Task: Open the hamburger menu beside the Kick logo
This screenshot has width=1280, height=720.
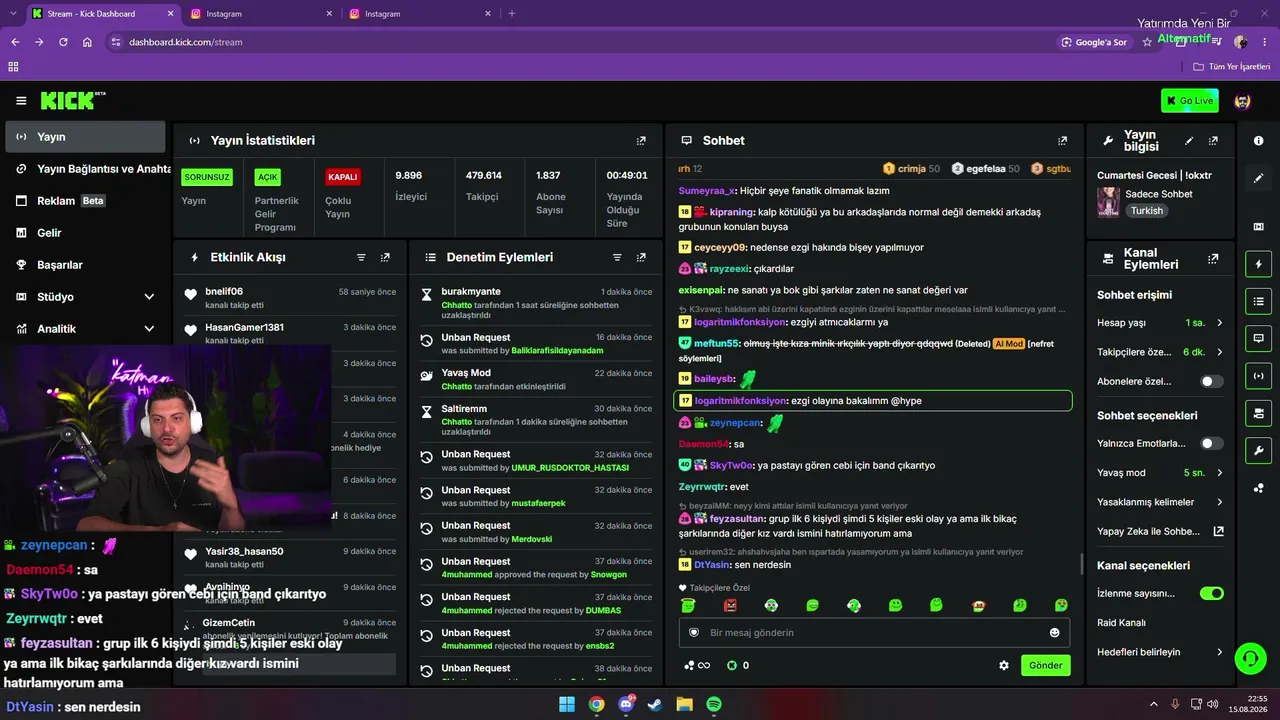Action: pyautogui.click(x=21, y=101)
